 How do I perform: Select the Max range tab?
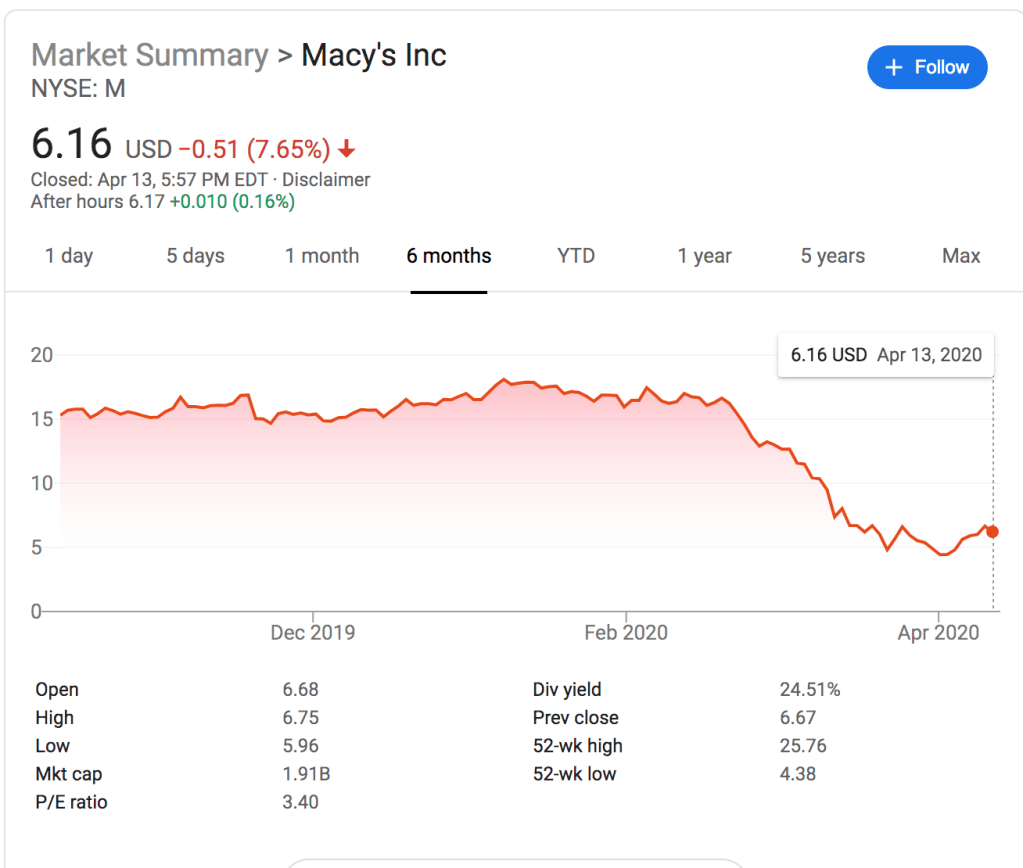point(961,256)
